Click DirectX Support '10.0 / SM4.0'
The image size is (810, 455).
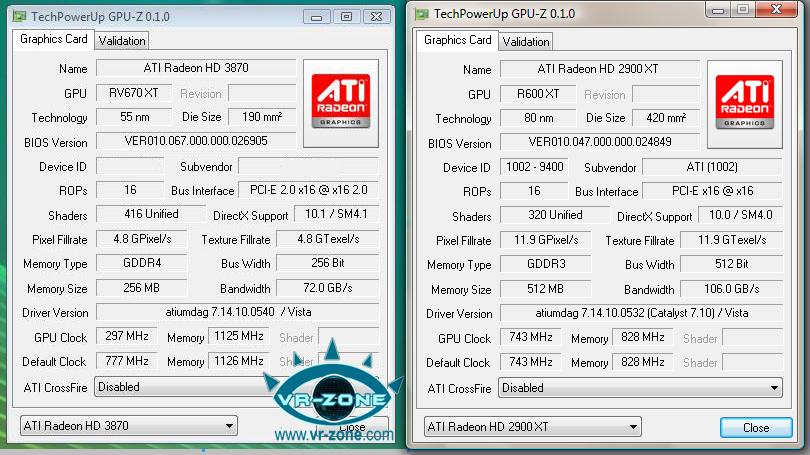coord(740,215)
